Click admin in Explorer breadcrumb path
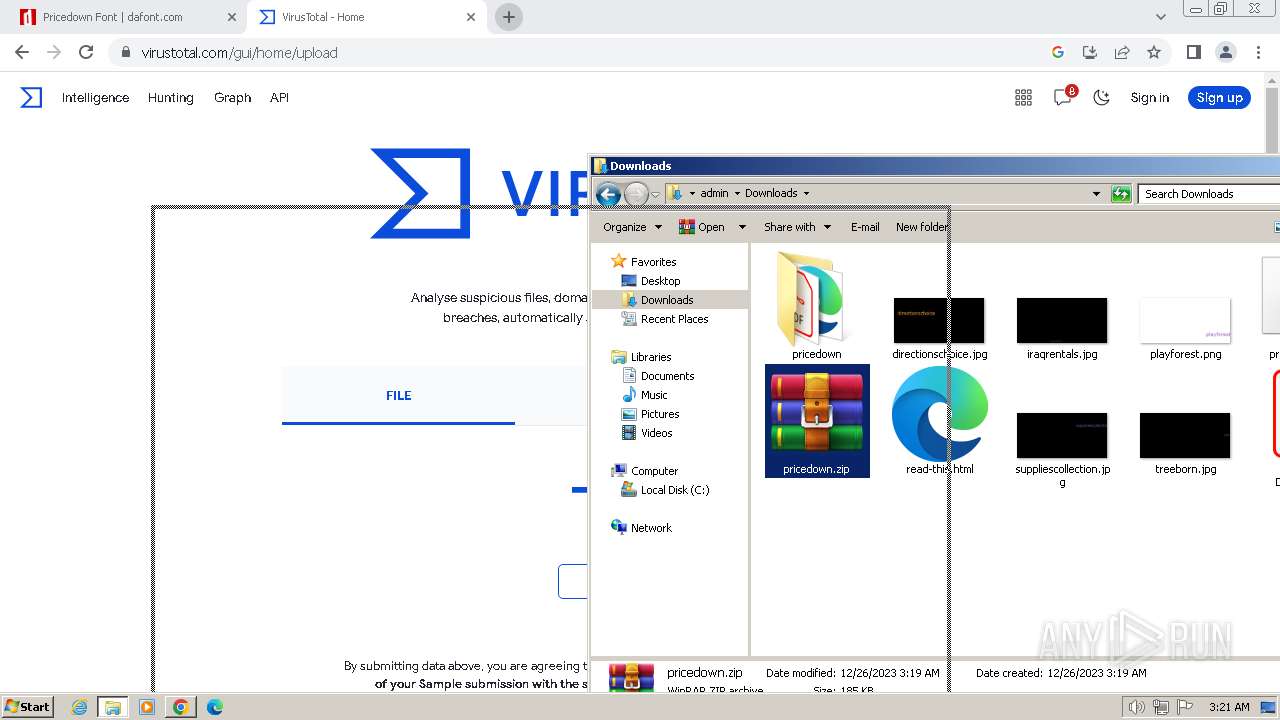The width and height of the screenshot is (1280, 720). 714,193
